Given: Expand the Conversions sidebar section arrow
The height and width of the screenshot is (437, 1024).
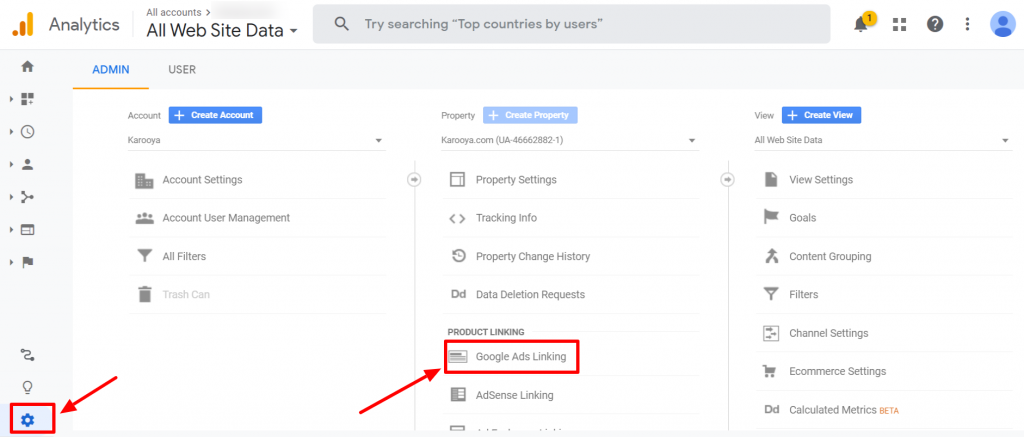Looking at the screenshot, I should tap(11, 263).
